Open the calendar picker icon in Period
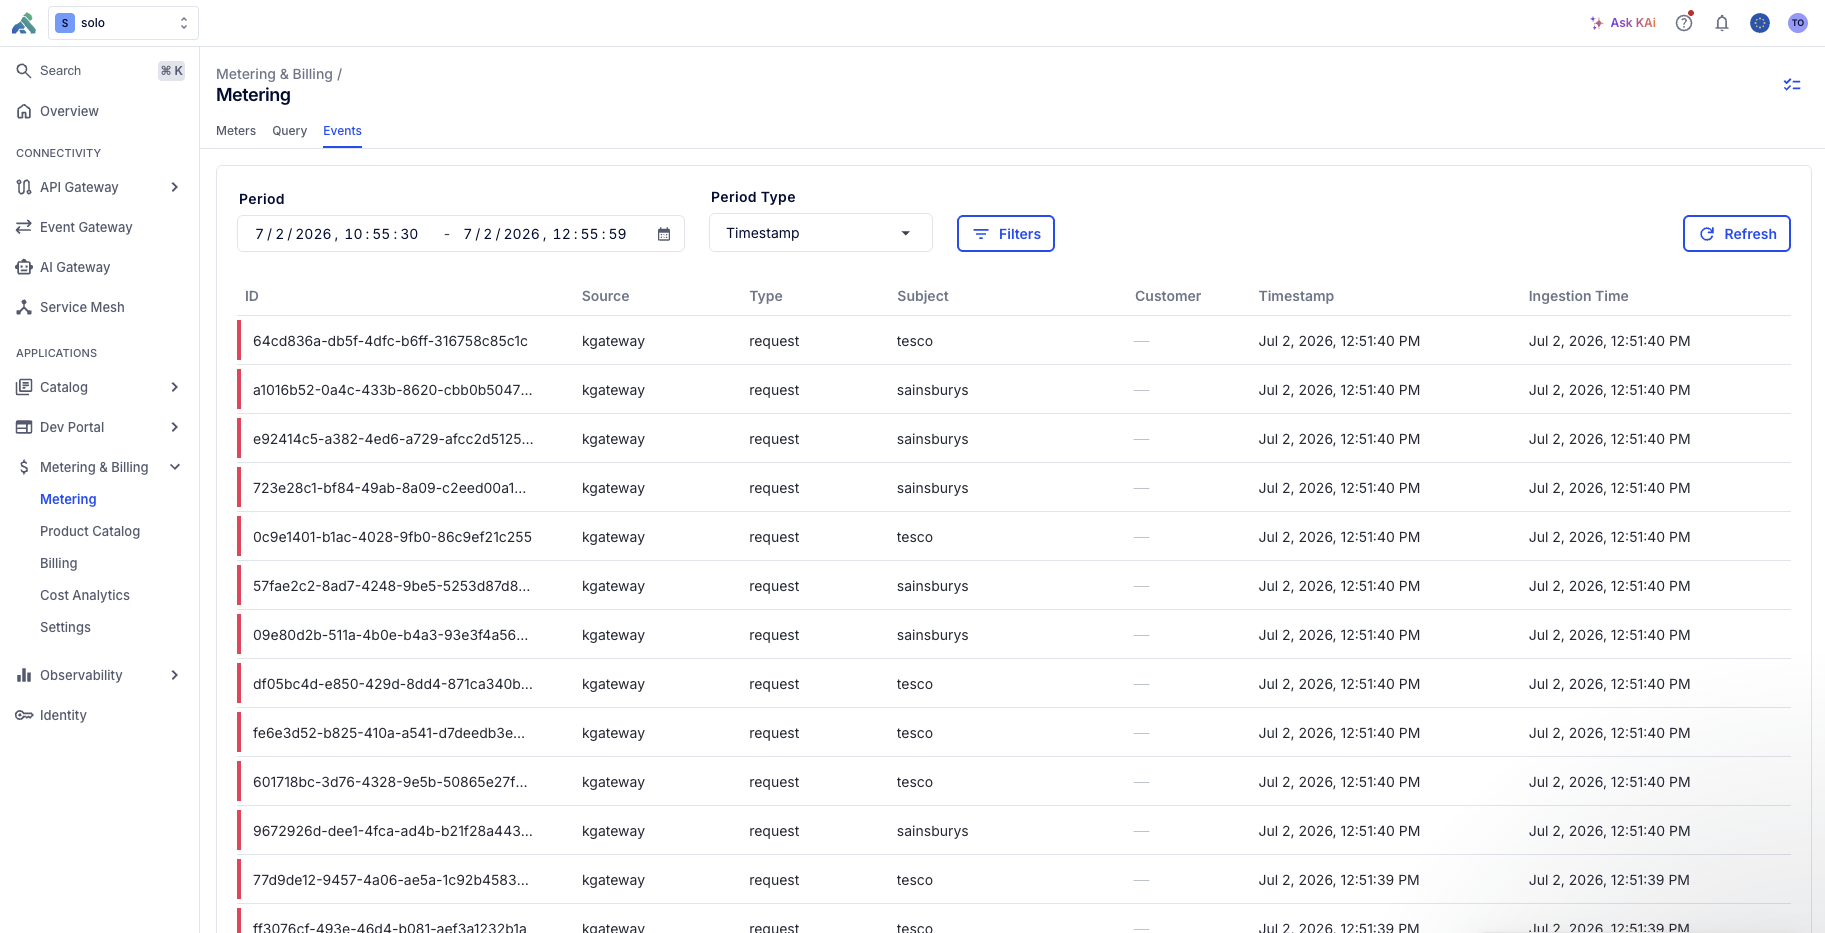The image size is (1825, 933). pos(664,234)
